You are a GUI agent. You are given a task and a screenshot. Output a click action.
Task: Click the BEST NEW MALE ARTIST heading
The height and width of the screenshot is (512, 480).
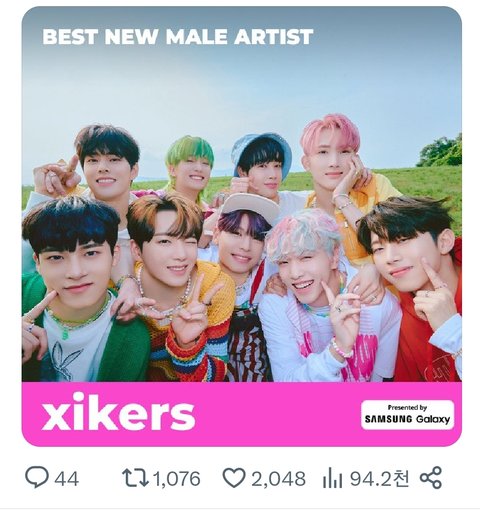pyautogui.click(x=178, y=37)
